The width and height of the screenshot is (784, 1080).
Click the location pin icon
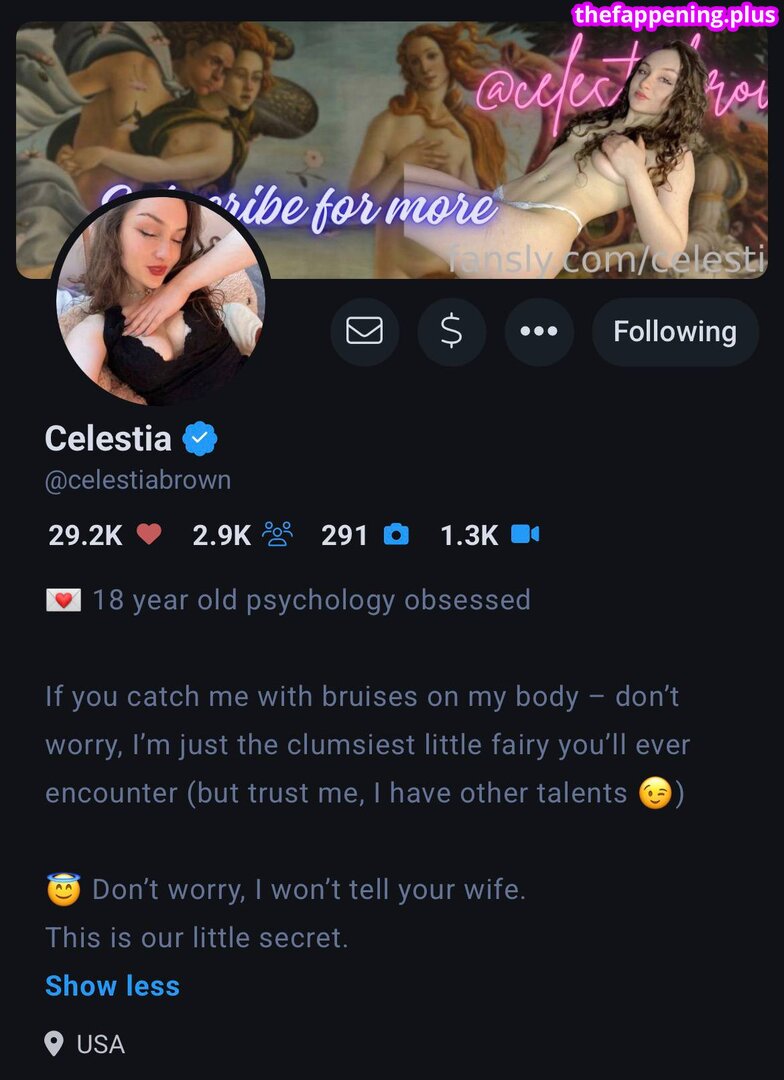point(55,1045)
